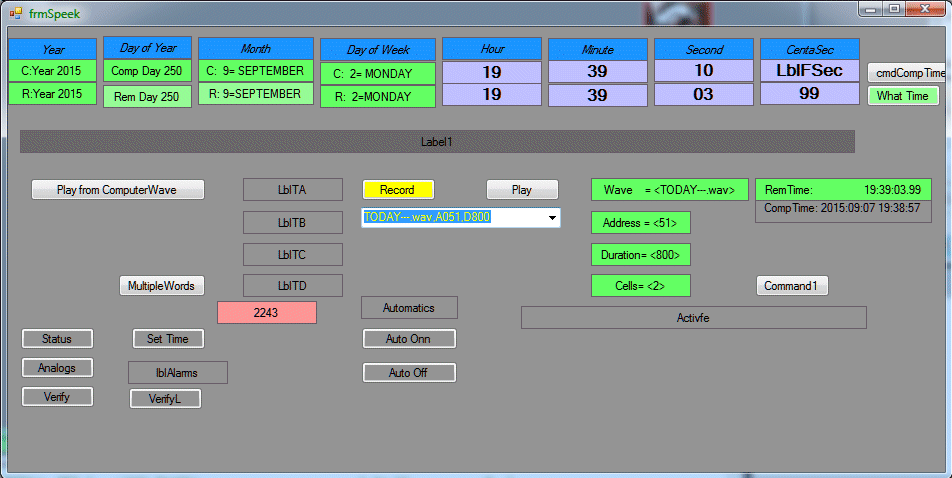This screenshot has width=952, height=478.
Task: Click the MultipleWords button
Action: point(162,285)
